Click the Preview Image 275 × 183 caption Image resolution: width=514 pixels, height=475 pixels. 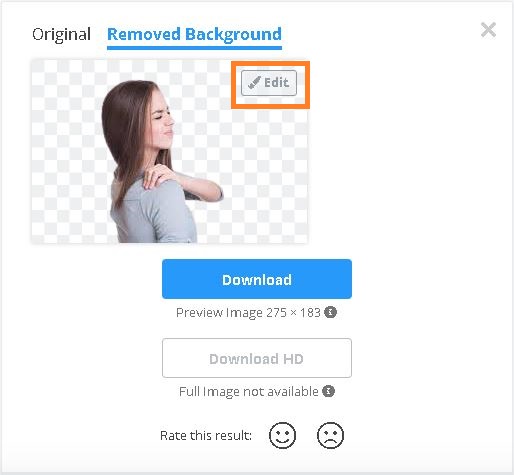click(248, 313)
